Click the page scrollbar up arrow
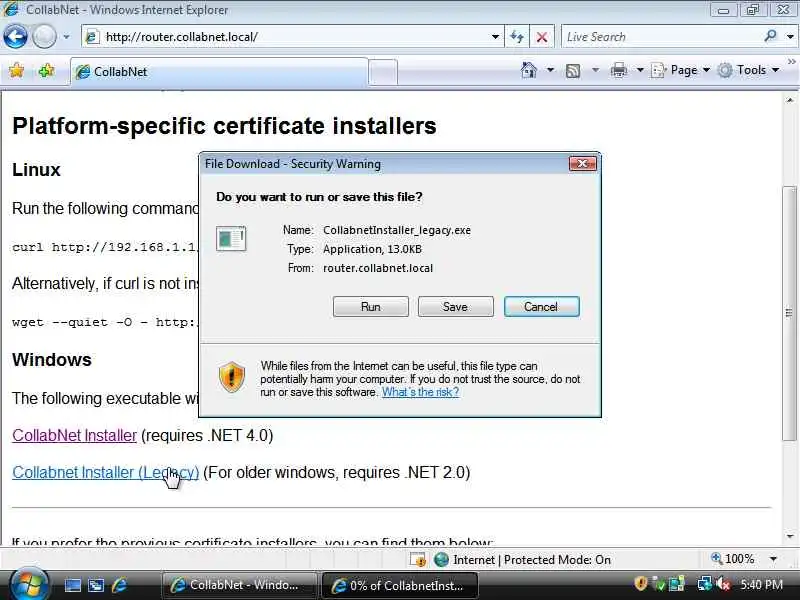The width and height of the screenshot is (800, 600). pyautogui.click(x=790, y=100)
